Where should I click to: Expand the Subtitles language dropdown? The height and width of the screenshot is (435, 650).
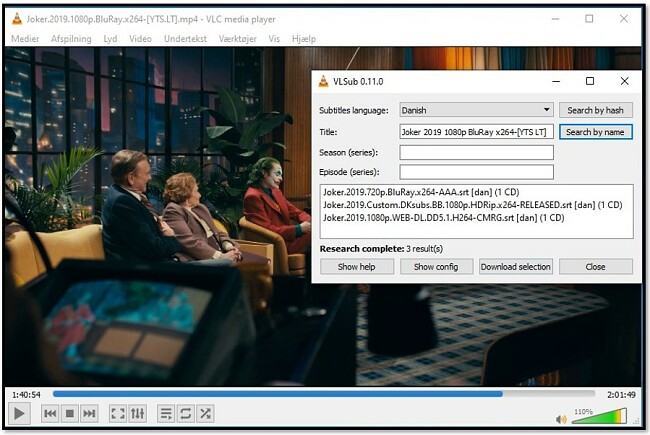476,110
